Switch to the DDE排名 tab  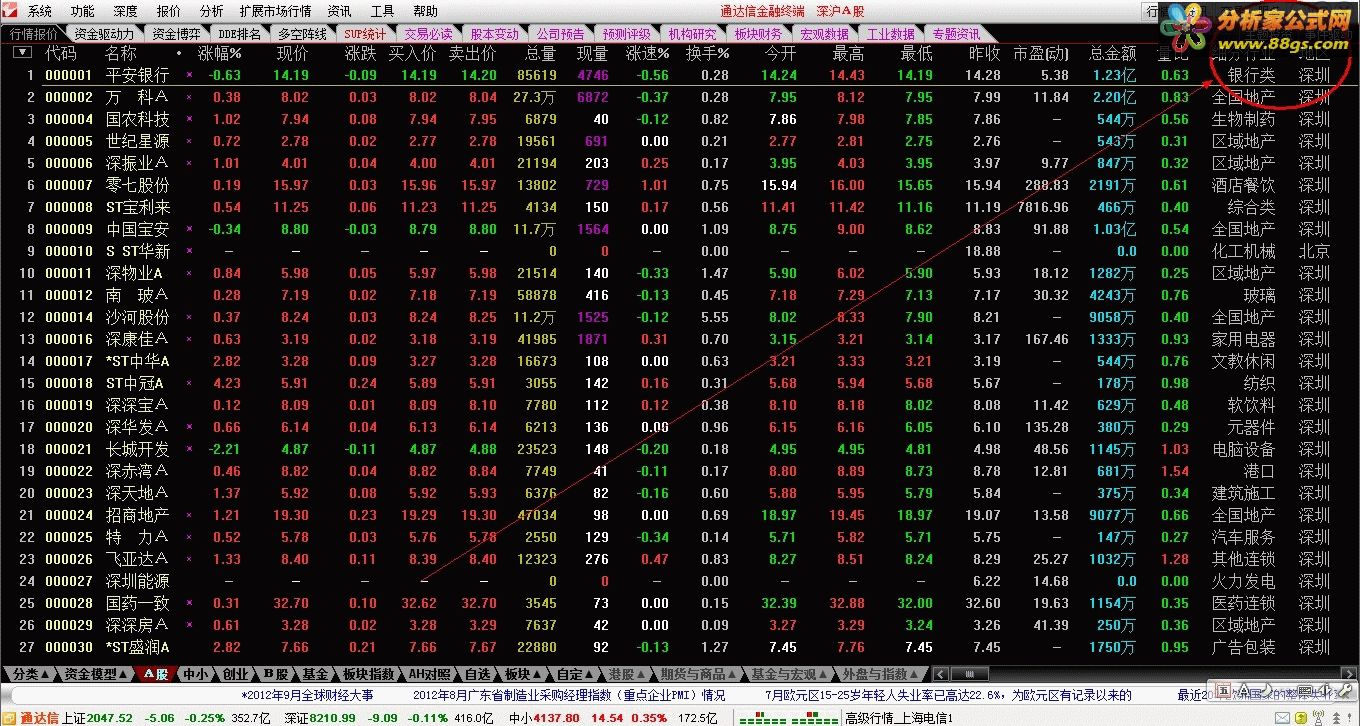tap(240, 33)
